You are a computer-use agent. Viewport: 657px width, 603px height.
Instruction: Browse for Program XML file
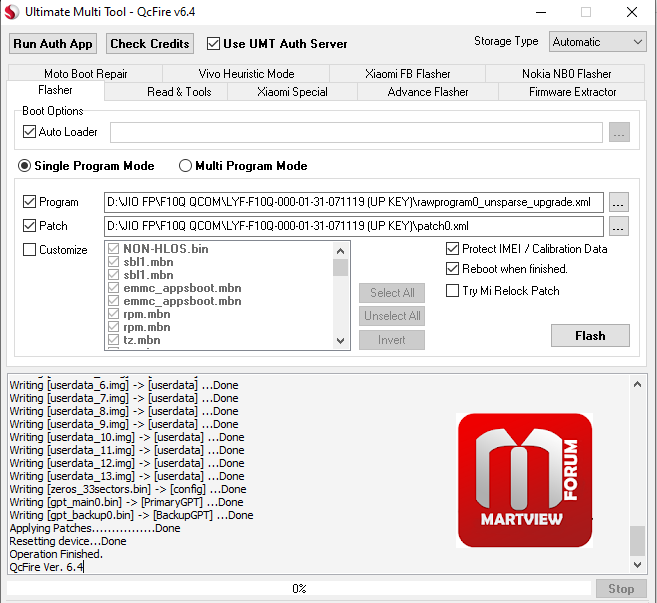618,202
